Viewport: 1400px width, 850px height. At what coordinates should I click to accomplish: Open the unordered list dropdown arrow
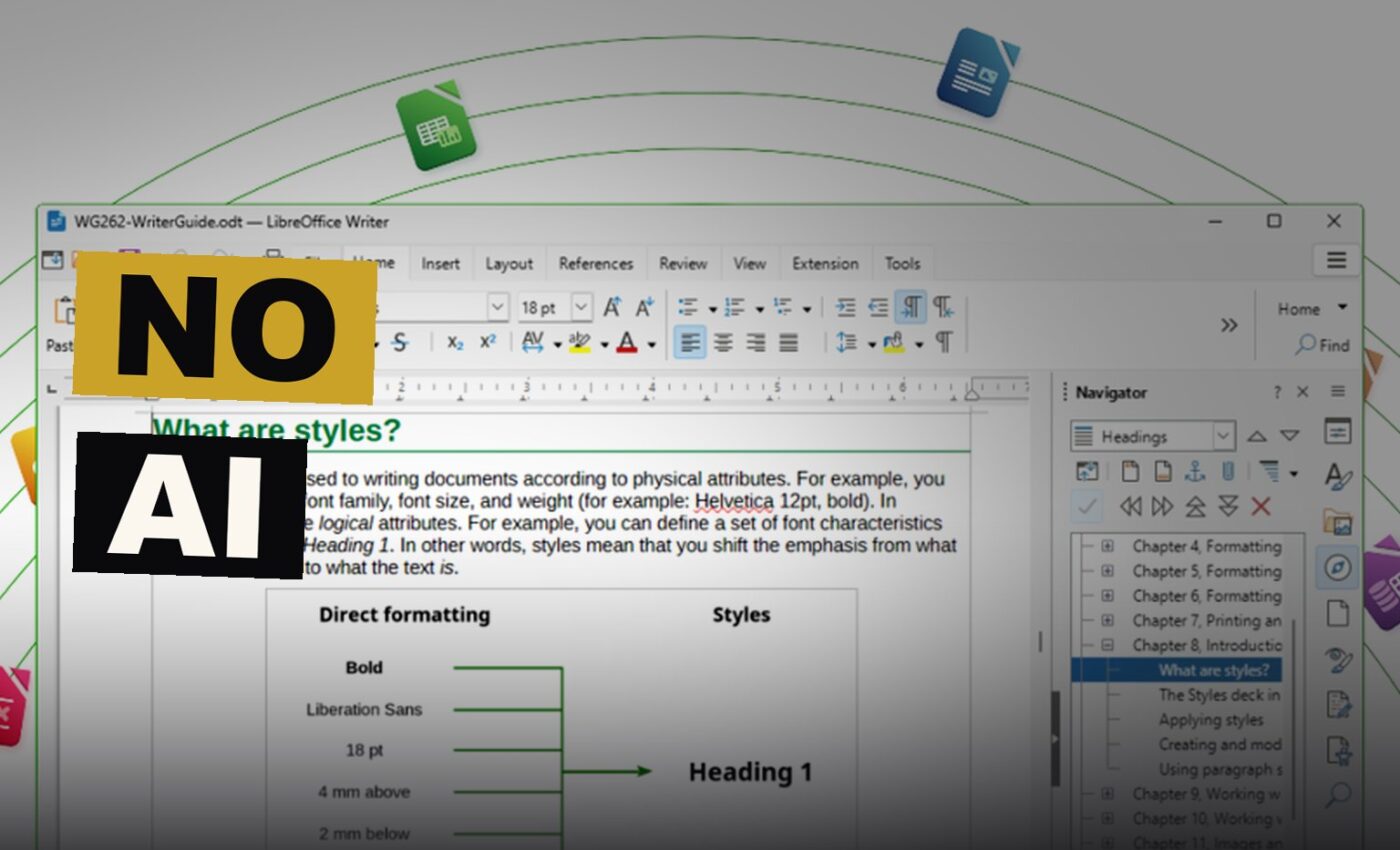pos(712,309)
